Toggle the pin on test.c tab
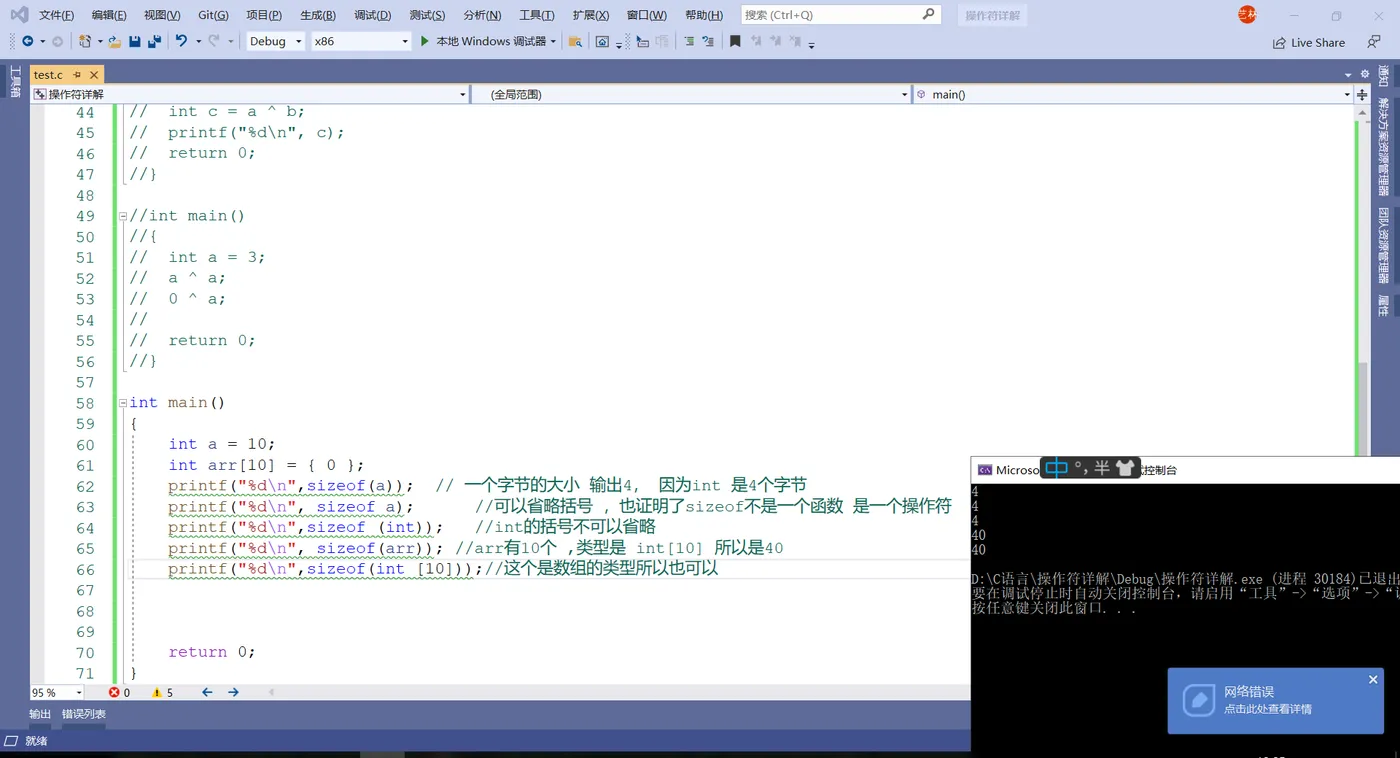The height and width of the screenshot is (758, 1400). tap(77, 75)
